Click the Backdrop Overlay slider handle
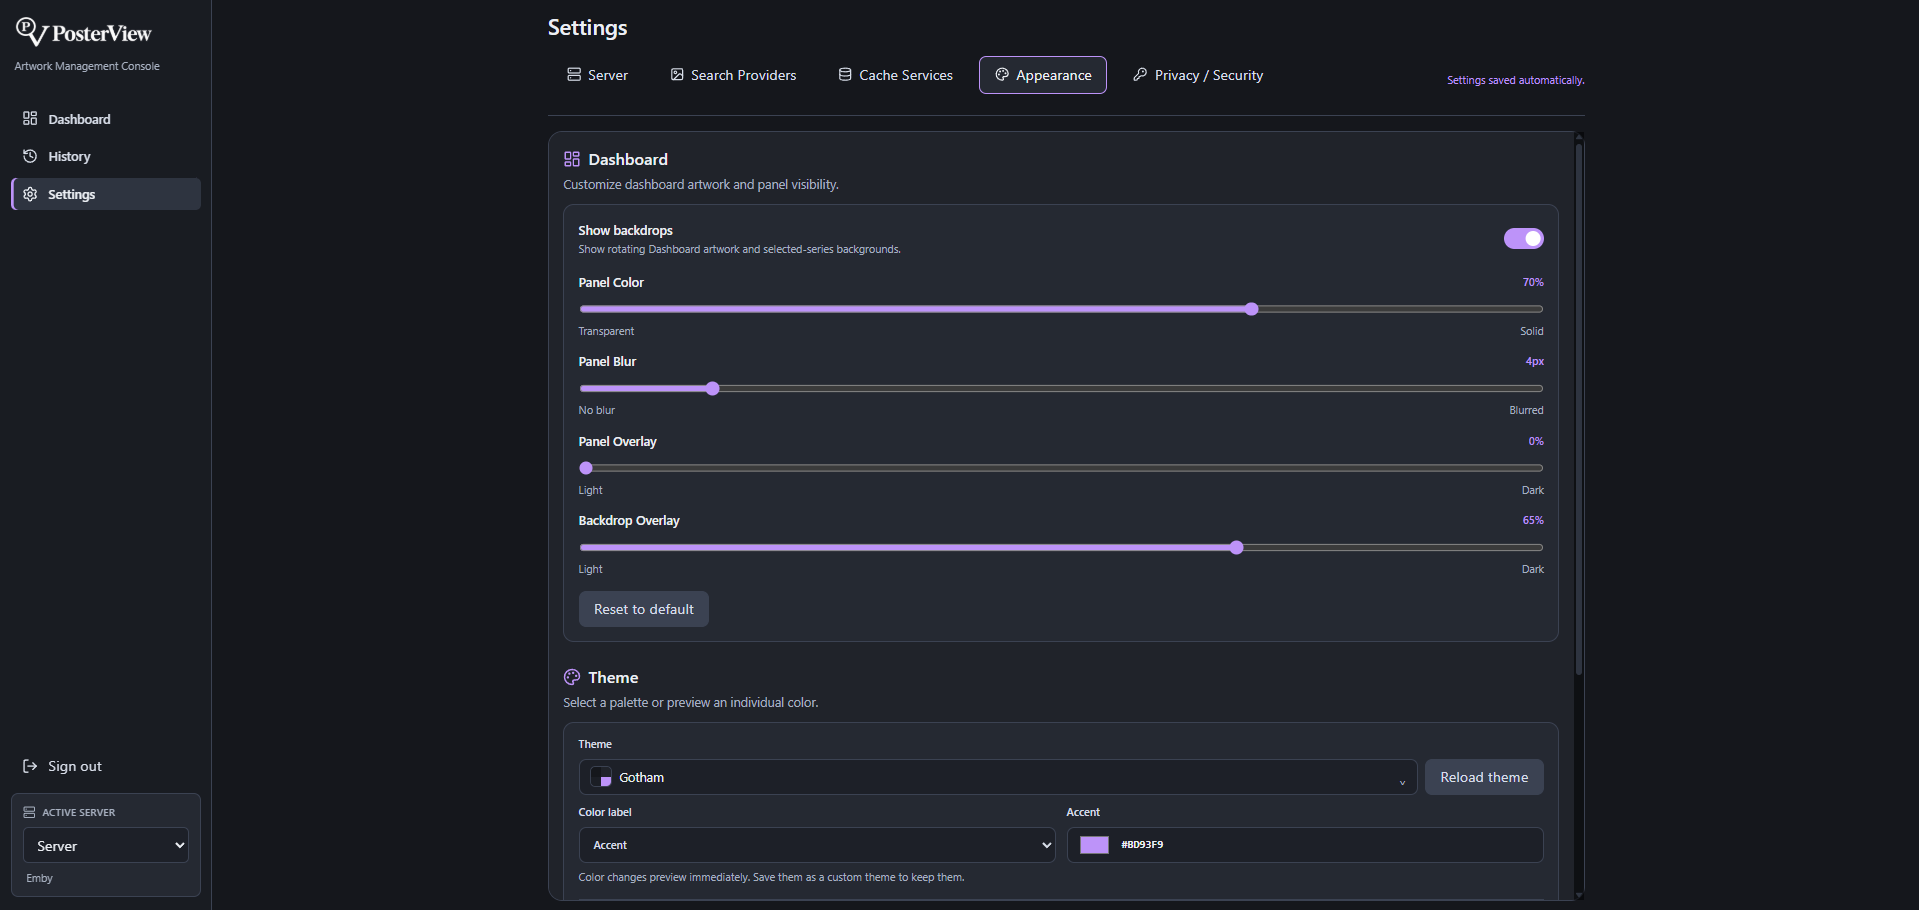Screen dimensions: 1919x910 tap(1237, 547)
